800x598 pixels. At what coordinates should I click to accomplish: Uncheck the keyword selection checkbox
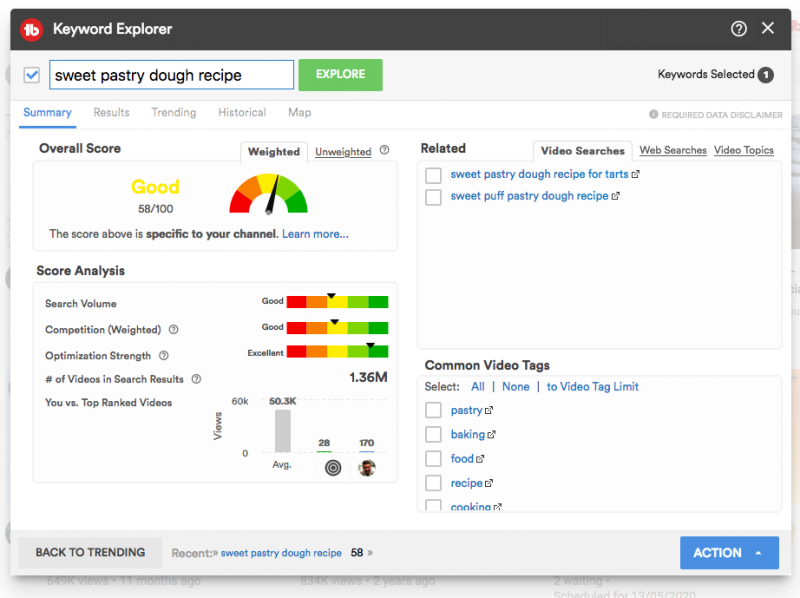point(32,75)
